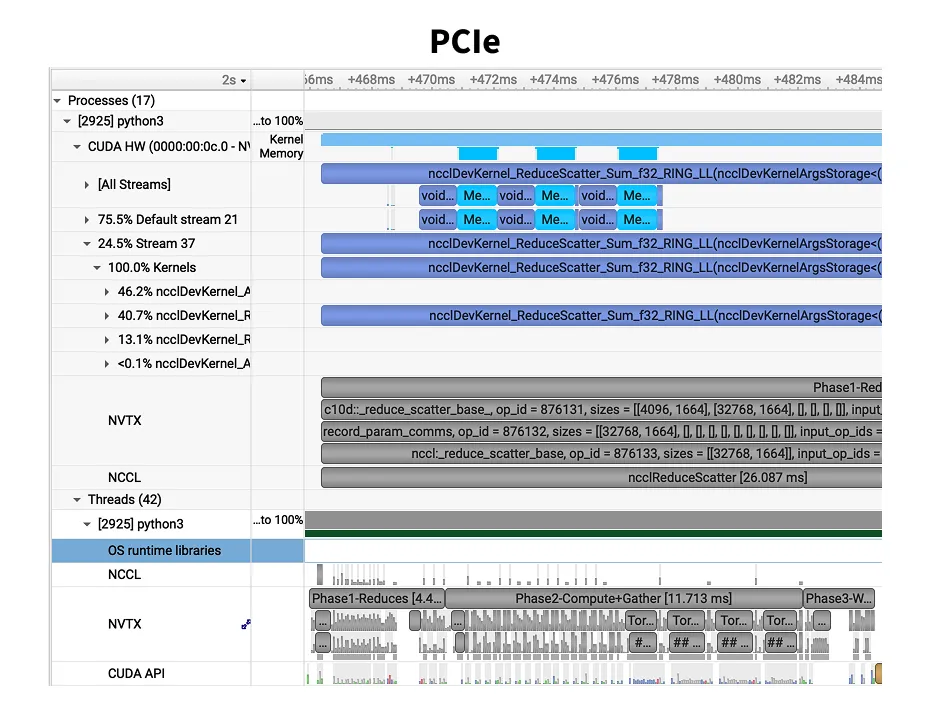Expand the 13.1% ncclDevKernel_R row
Image resolution: width=930 pixels, height=726 pixels.
(106, 339)
